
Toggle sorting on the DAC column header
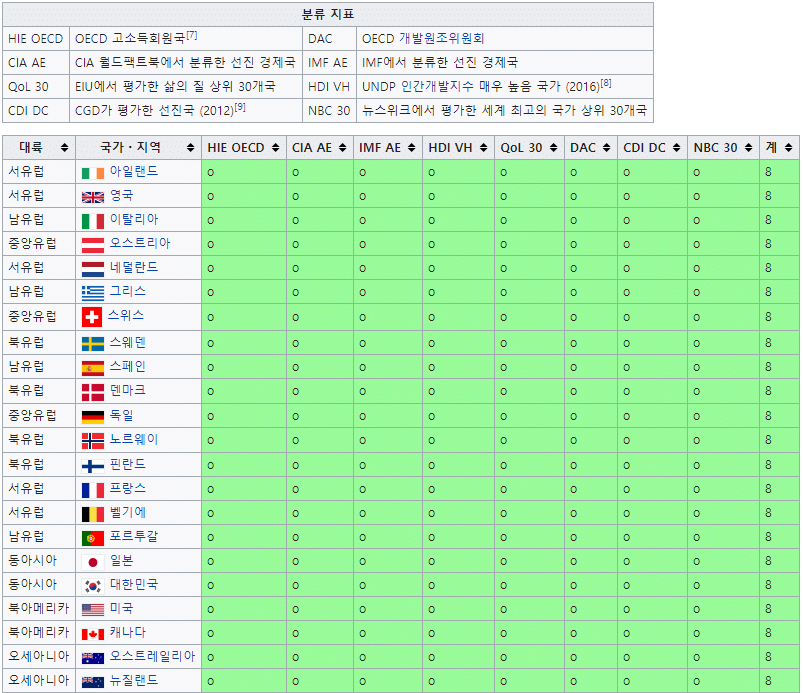coord(591,148)
